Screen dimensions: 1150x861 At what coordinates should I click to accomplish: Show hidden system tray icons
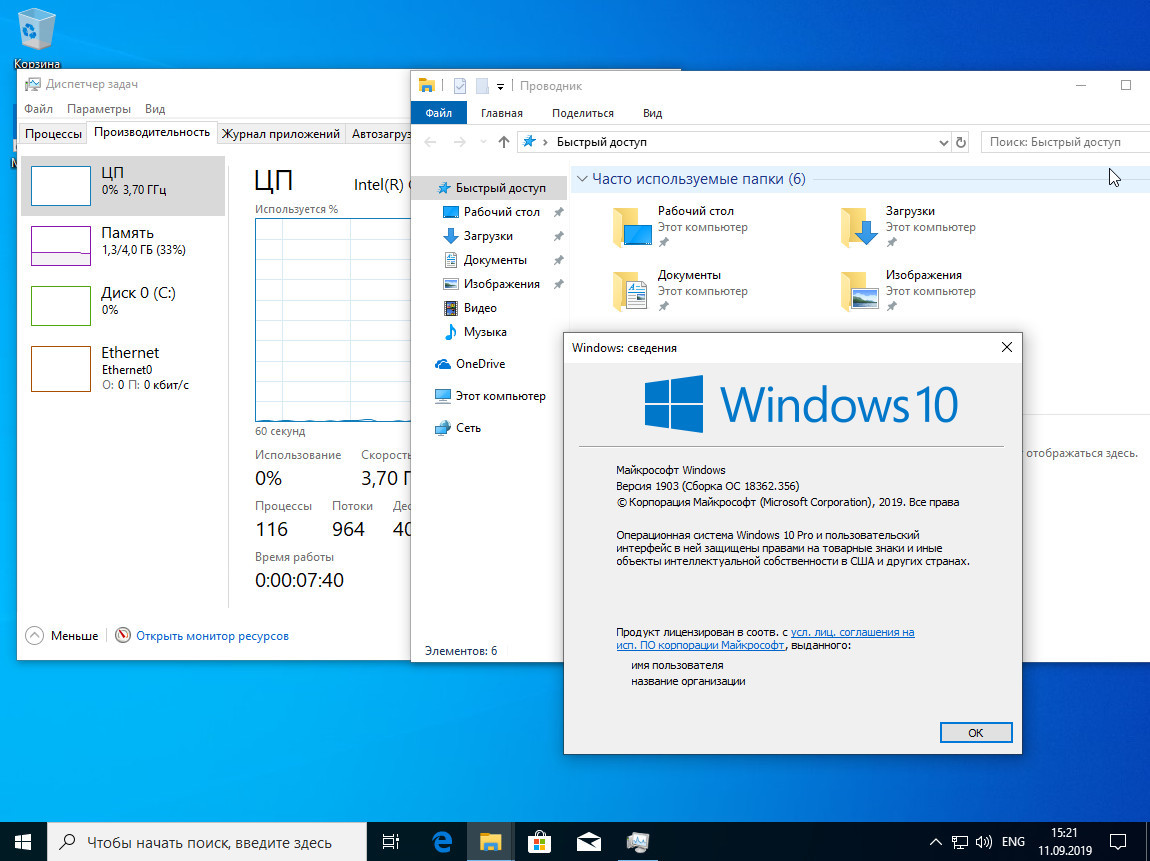pyautogui.click(x=936, y=840)
